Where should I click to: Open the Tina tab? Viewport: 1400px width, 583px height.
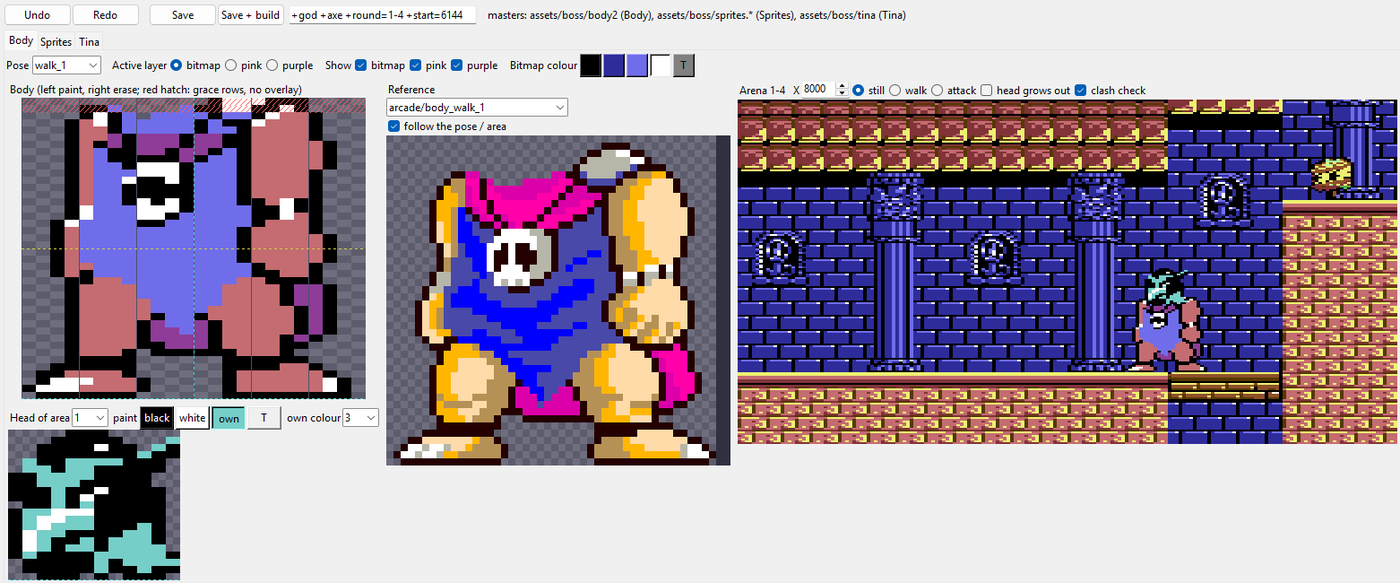click(x=89, y=42)
